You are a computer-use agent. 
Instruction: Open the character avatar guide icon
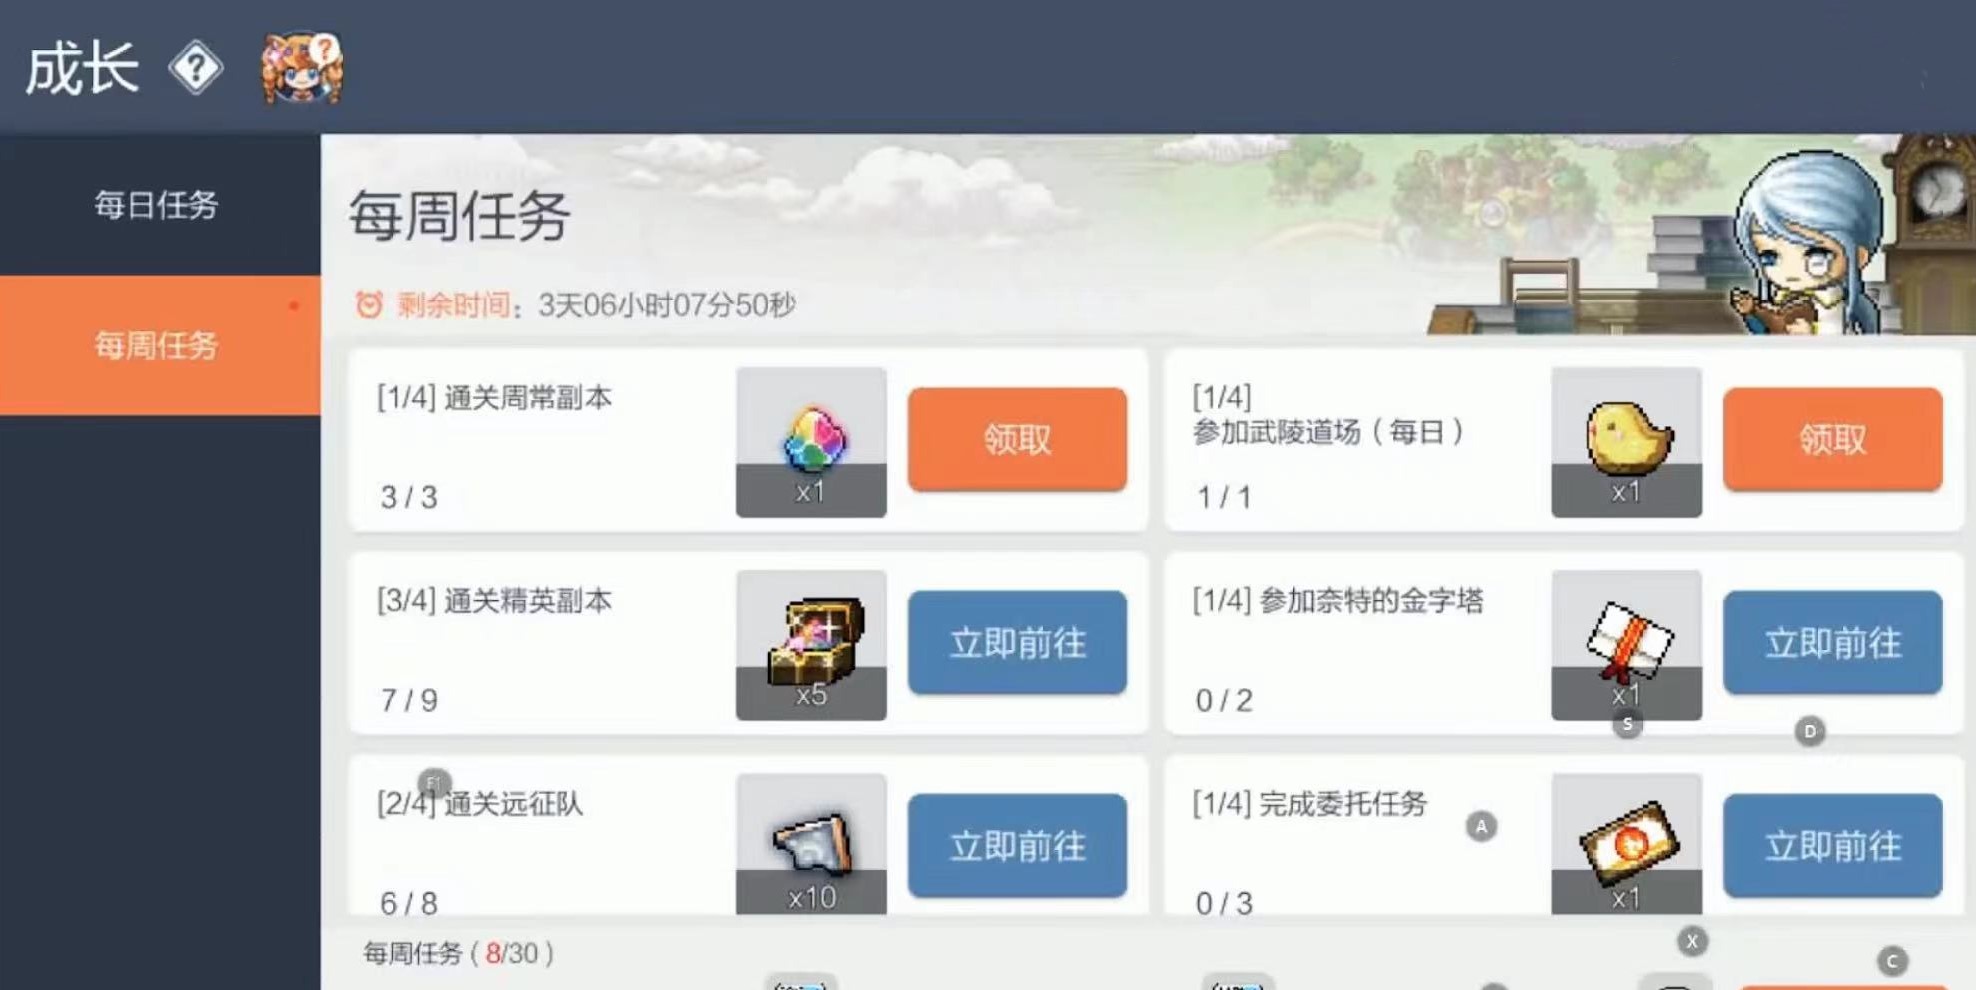tap(302, 67)
